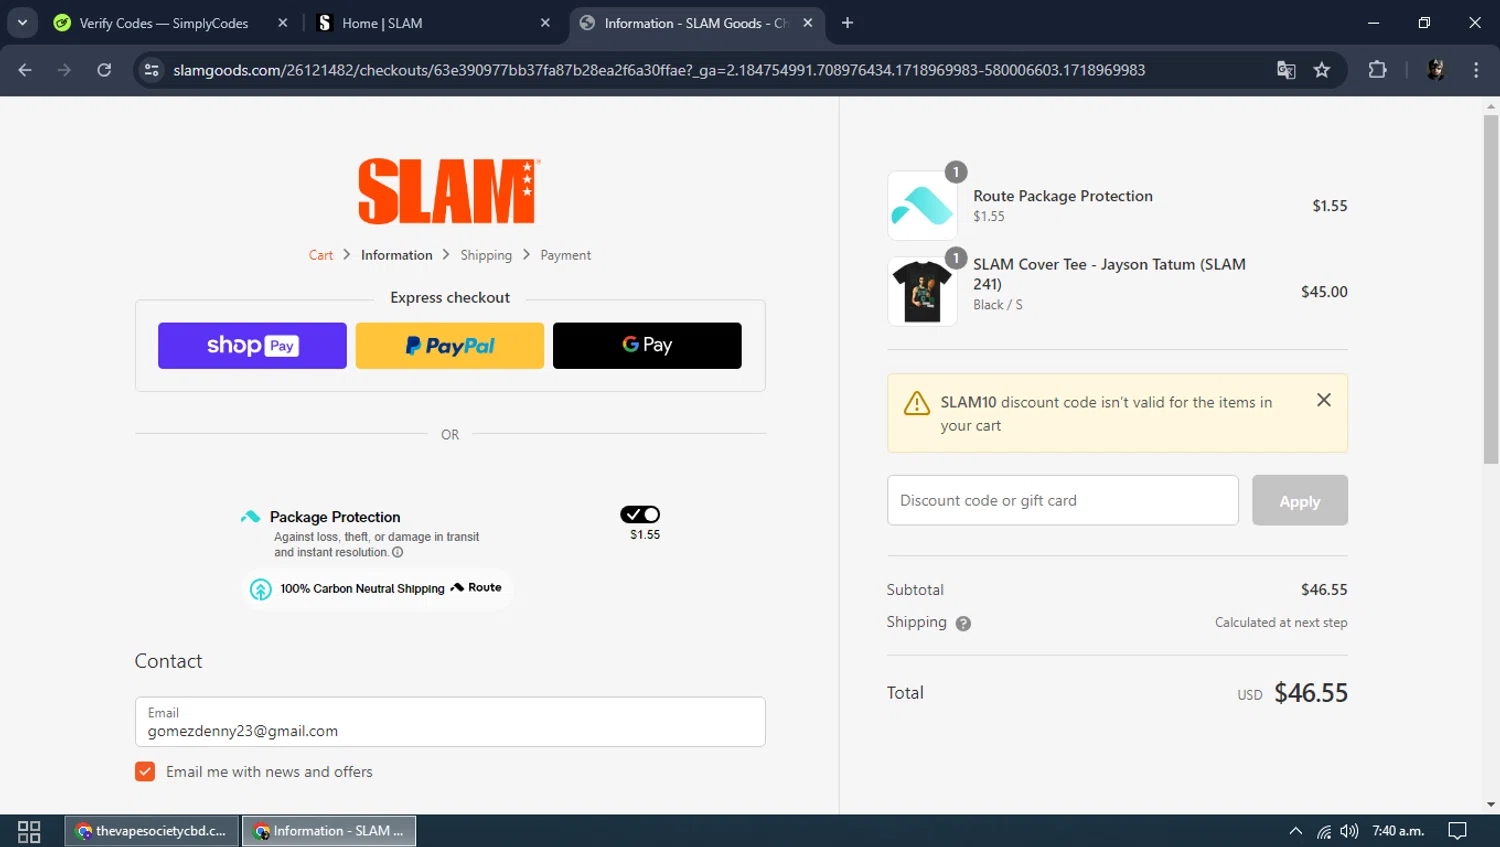The height and width of the screenshot is (847, 1500).
Task: Click the Google Translate icon
Action: (x=1286, y=70)
